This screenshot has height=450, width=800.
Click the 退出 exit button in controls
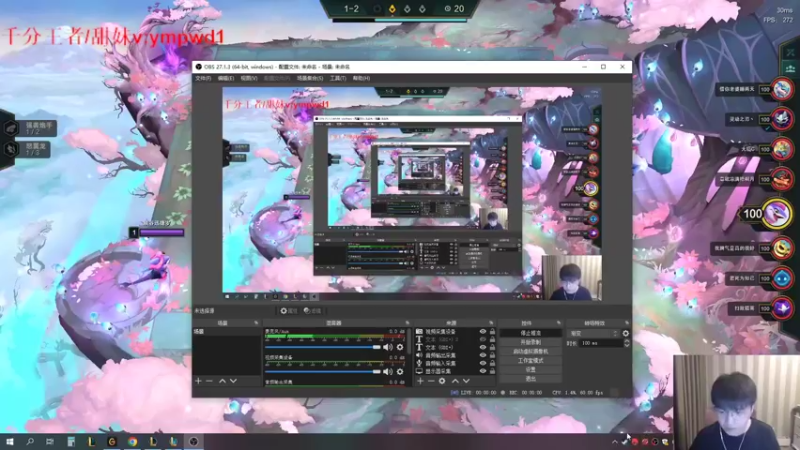click(531, 379)
